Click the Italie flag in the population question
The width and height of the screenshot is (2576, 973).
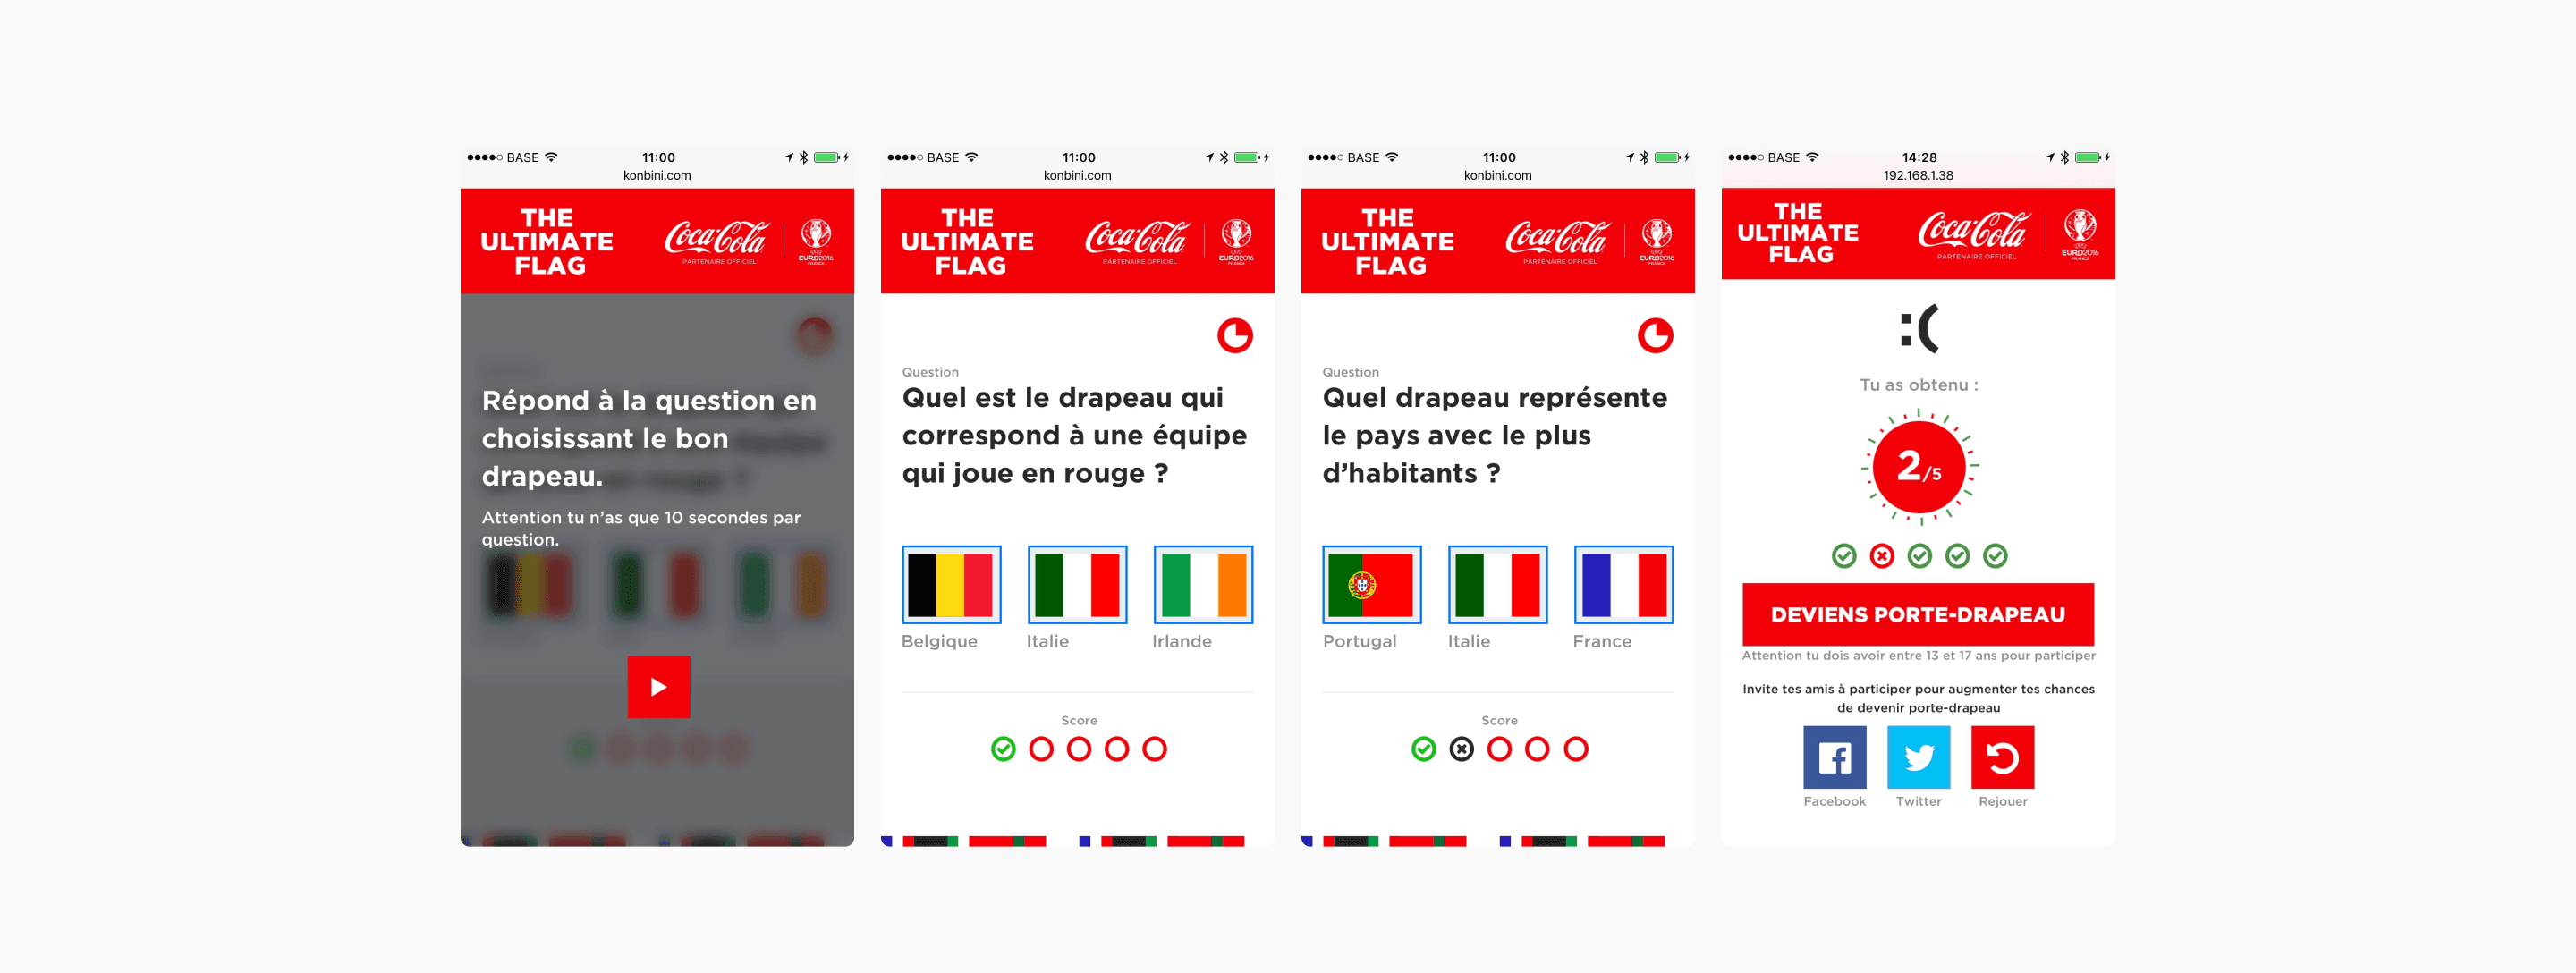click(x=1497, y=584)
